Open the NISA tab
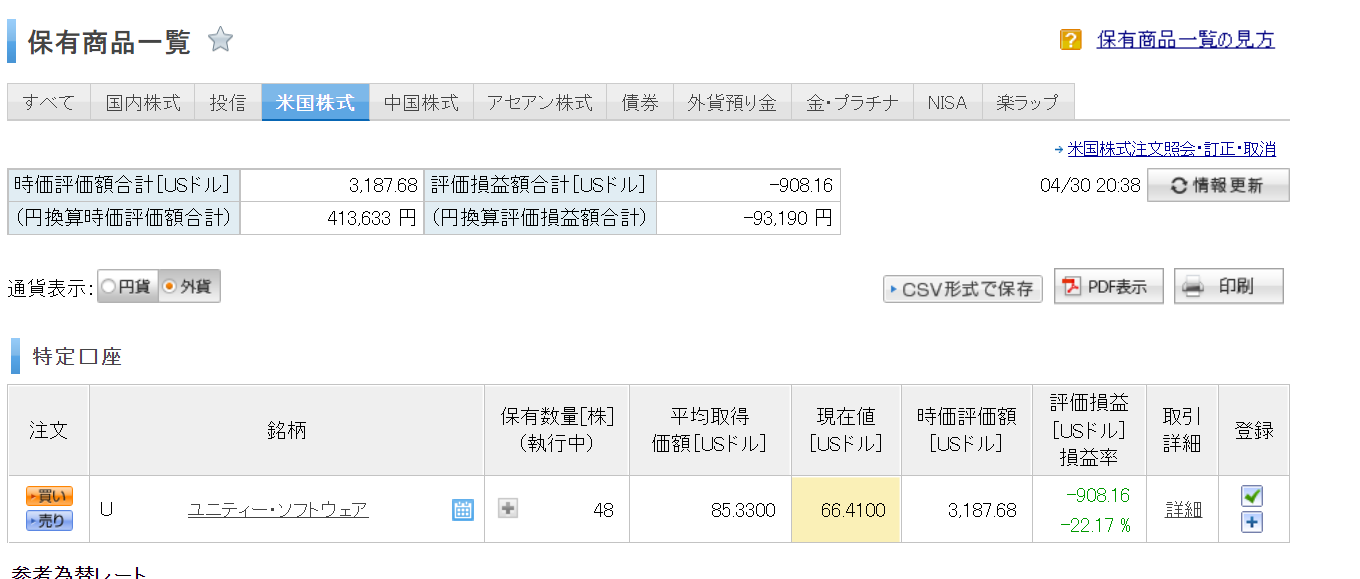Viewport: 1360px width, 579px height. (946, 102)
